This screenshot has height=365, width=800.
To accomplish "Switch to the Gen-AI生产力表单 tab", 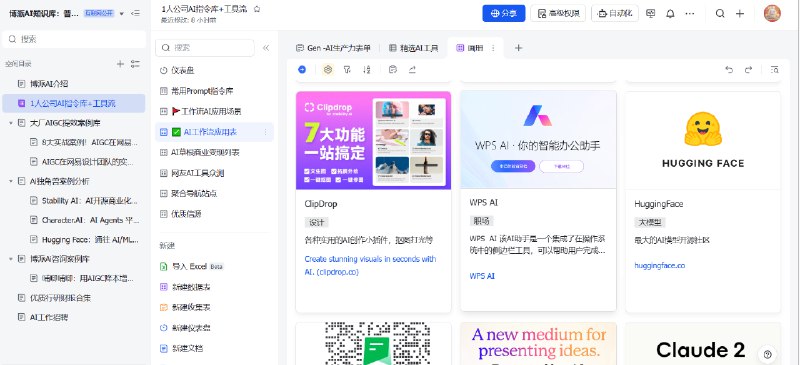I will [x=333, y=48].
